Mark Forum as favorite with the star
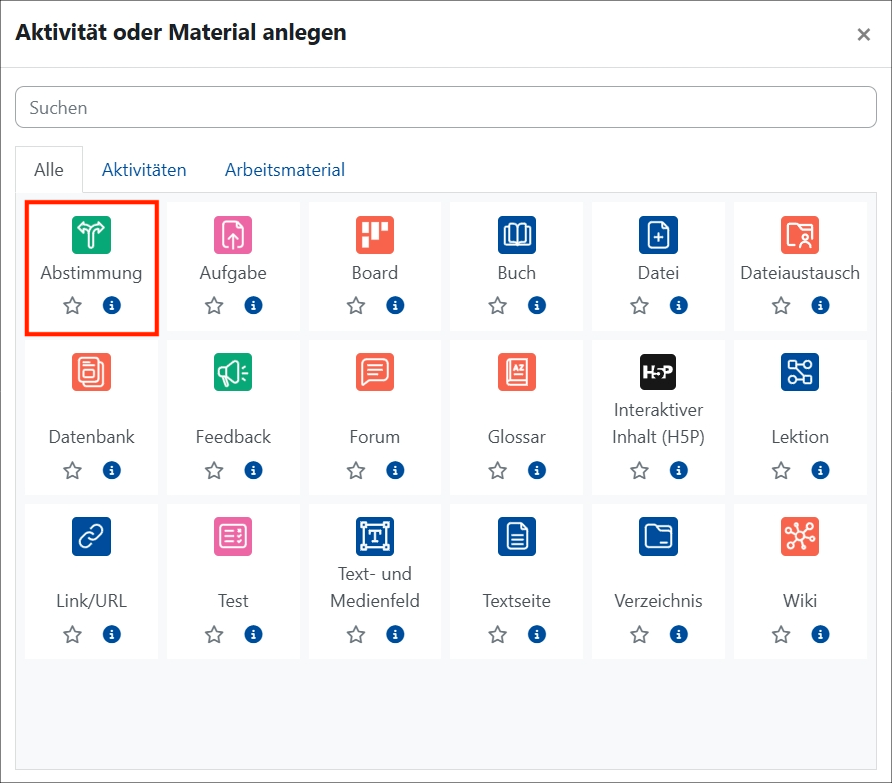The height and width of the screenshot is (783, 892). click(x=356, y=470)
